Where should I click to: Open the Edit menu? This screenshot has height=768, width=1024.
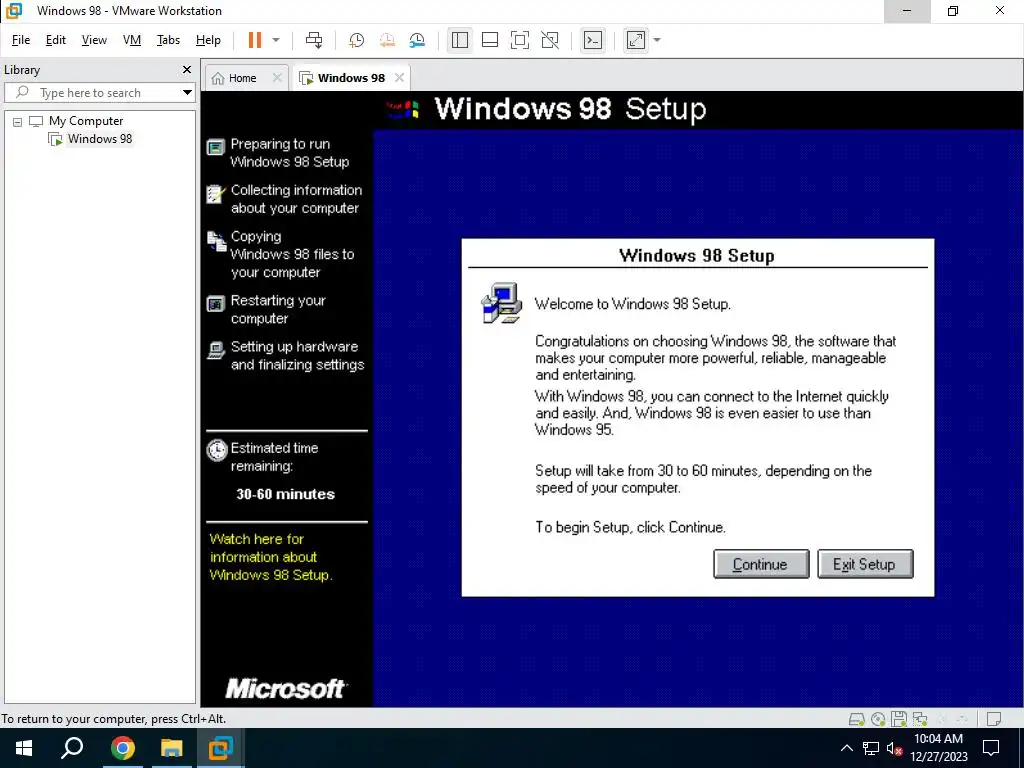point(56,40)
